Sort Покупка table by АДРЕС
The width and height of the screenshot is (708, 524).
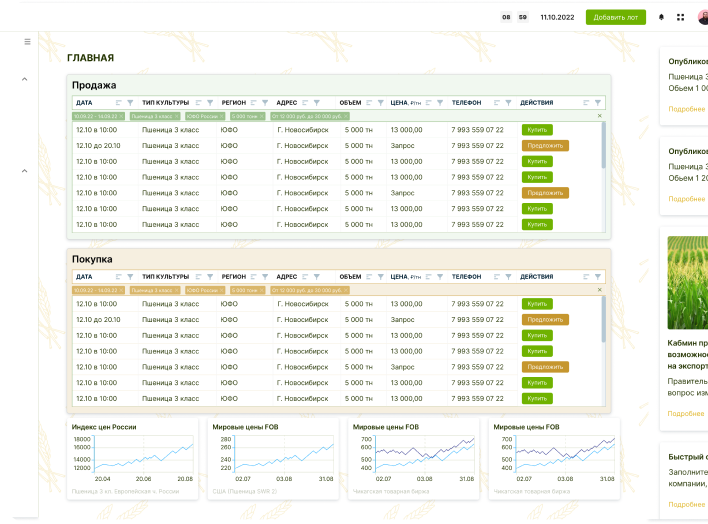pos(305,276)
